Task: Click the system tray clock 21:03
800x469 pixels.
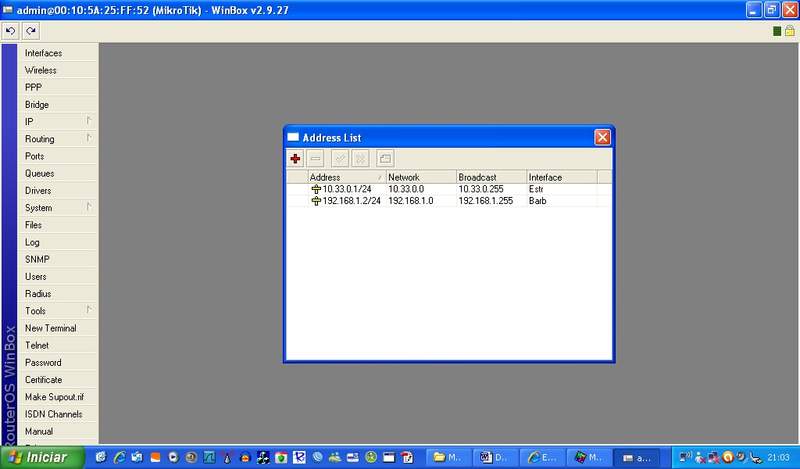Action: 779,458
